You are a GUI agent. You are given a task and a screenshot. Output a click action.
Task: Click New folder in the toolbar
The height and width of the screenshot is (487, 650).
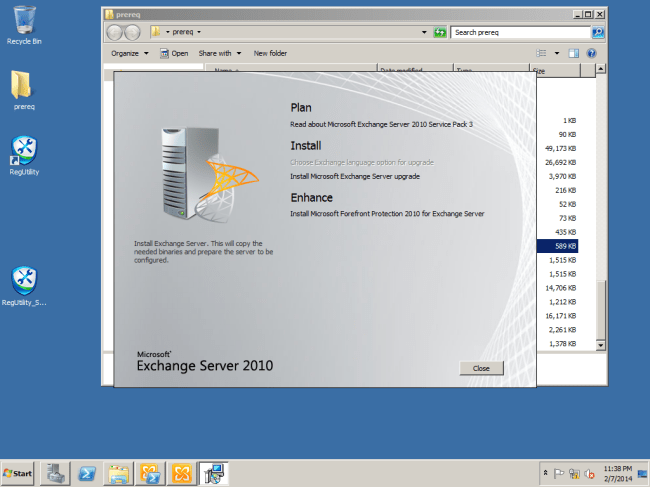click(x=270, y=53)
